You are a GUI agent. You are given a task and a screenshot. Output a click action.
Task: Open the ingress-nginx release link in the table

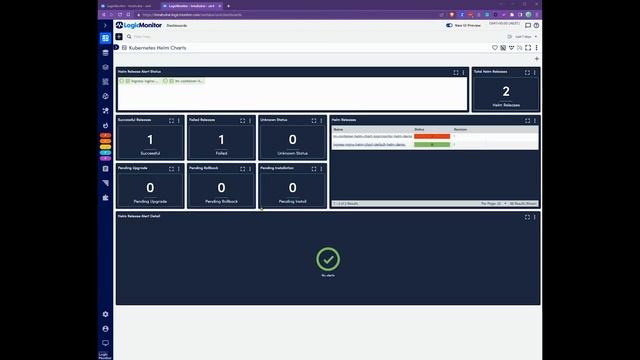[x=369, y=144]
